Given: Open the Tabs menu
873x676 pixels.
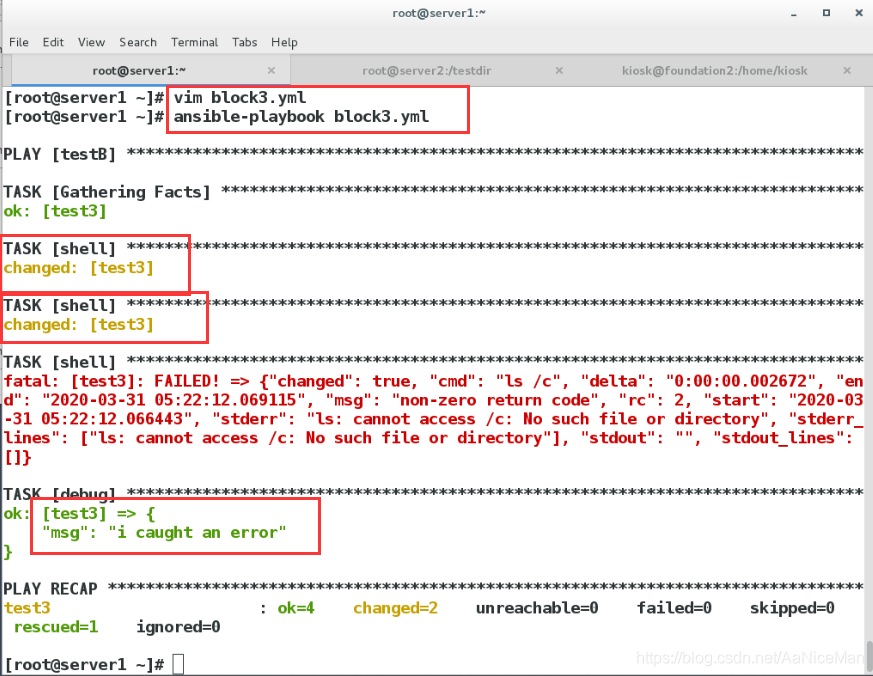Looking at the screenshot, I should pyautogui.click(x=244, y=42).
